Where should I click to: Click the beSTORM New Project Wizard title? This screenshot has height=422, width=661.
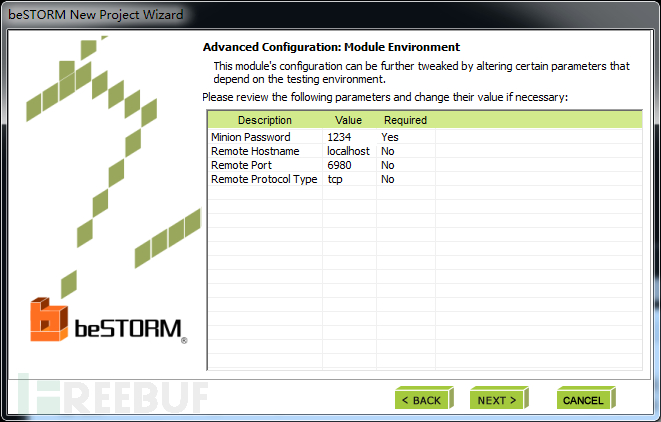coord(96,15)
